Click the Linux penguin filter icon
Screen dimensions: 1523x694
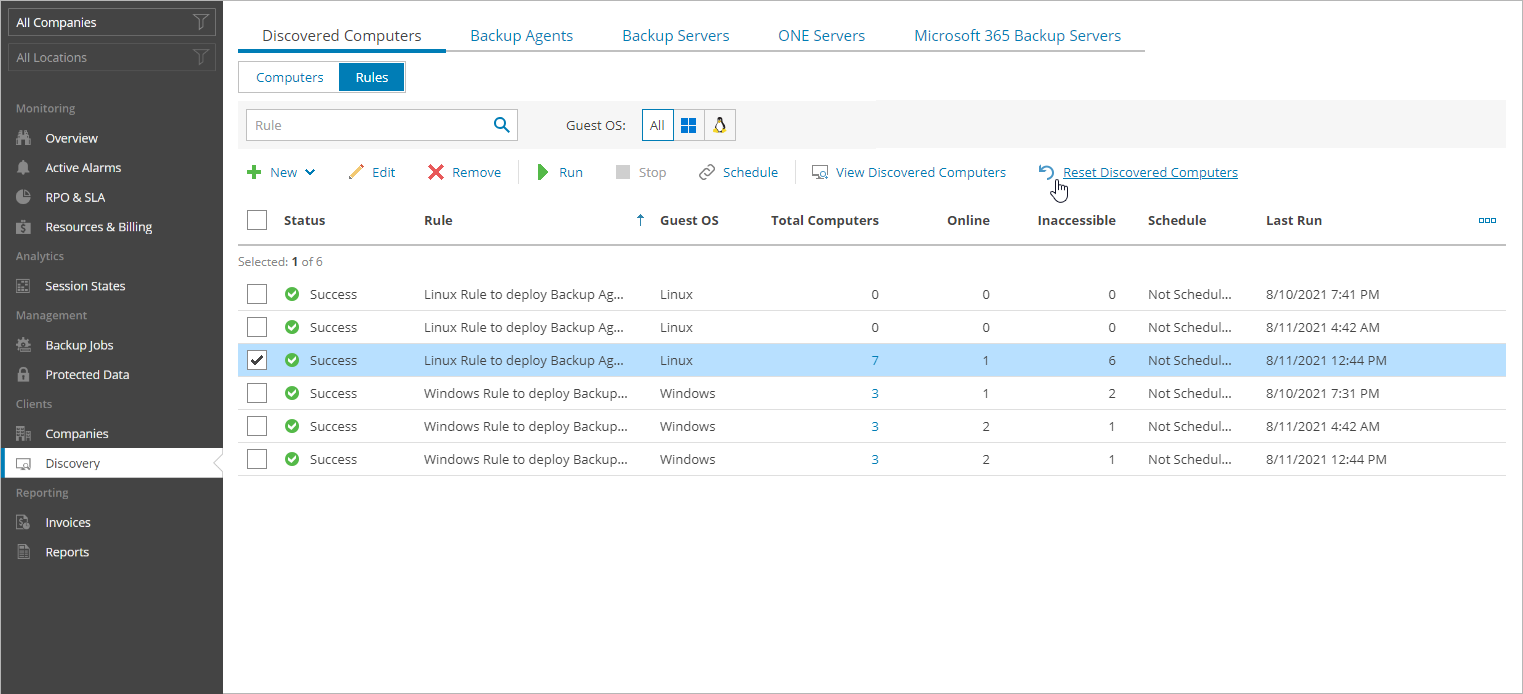(x=719, y=125)
